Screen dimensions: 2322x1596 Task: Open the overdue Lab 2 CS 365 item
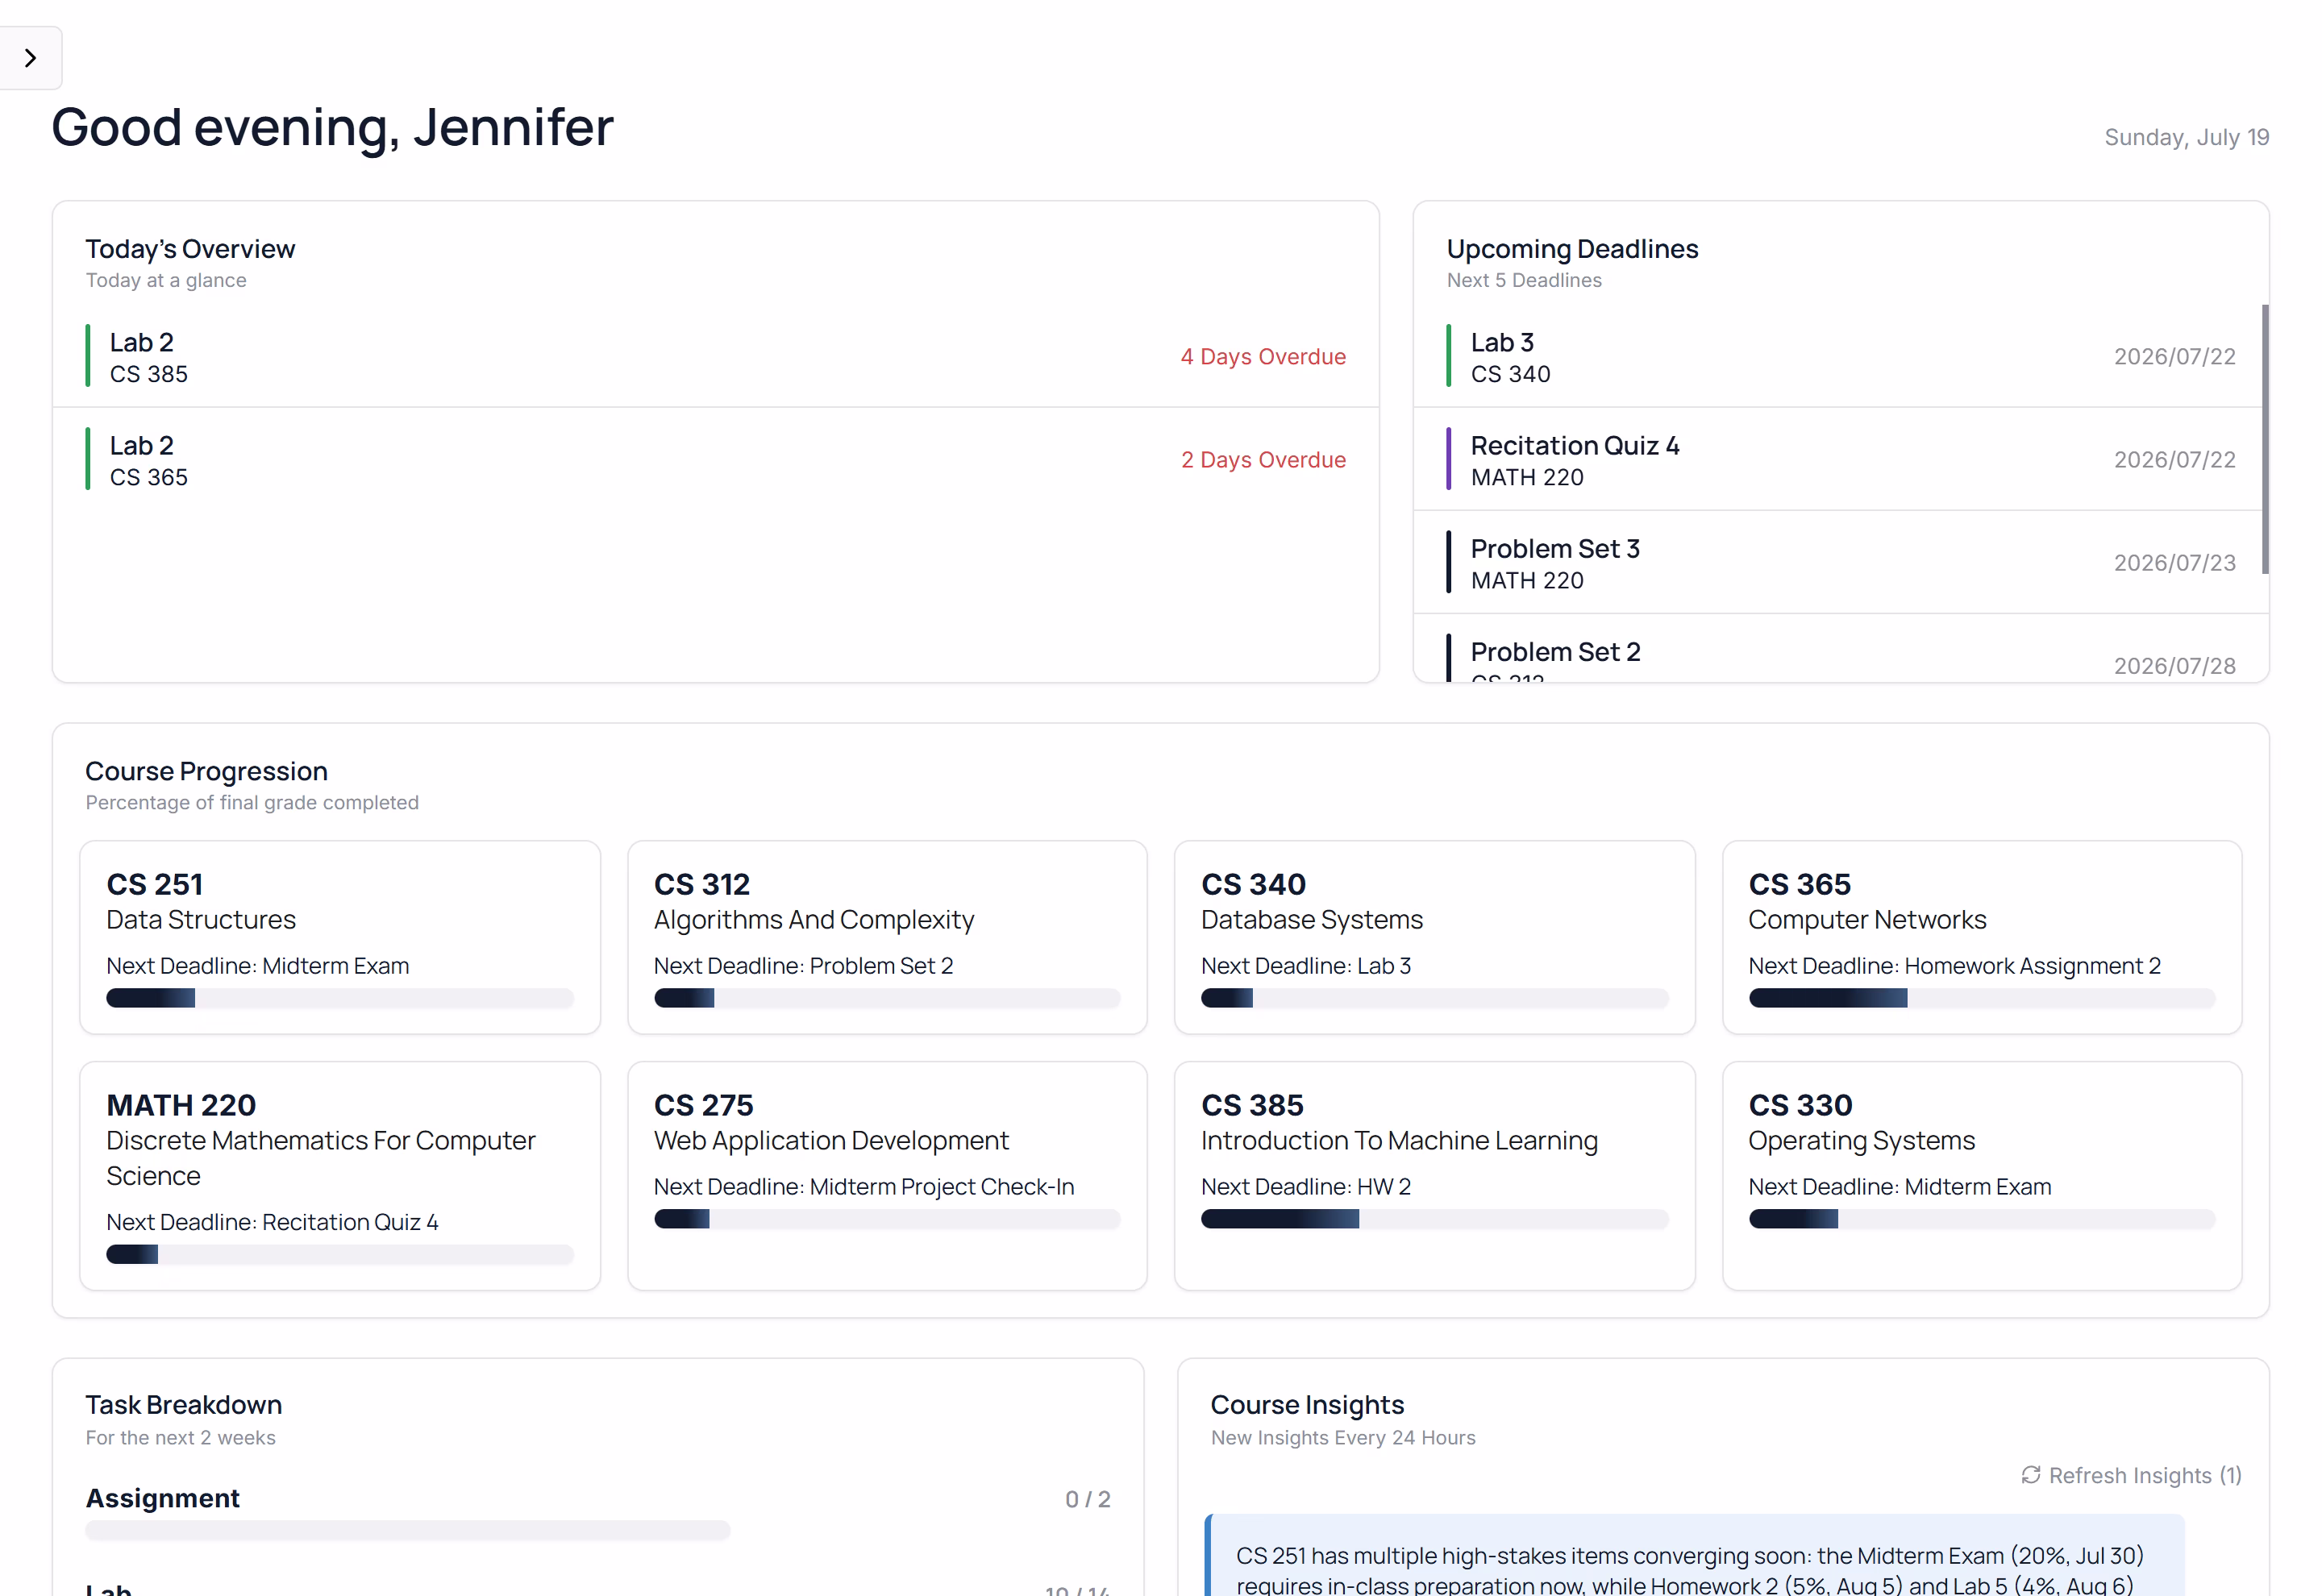716,459
